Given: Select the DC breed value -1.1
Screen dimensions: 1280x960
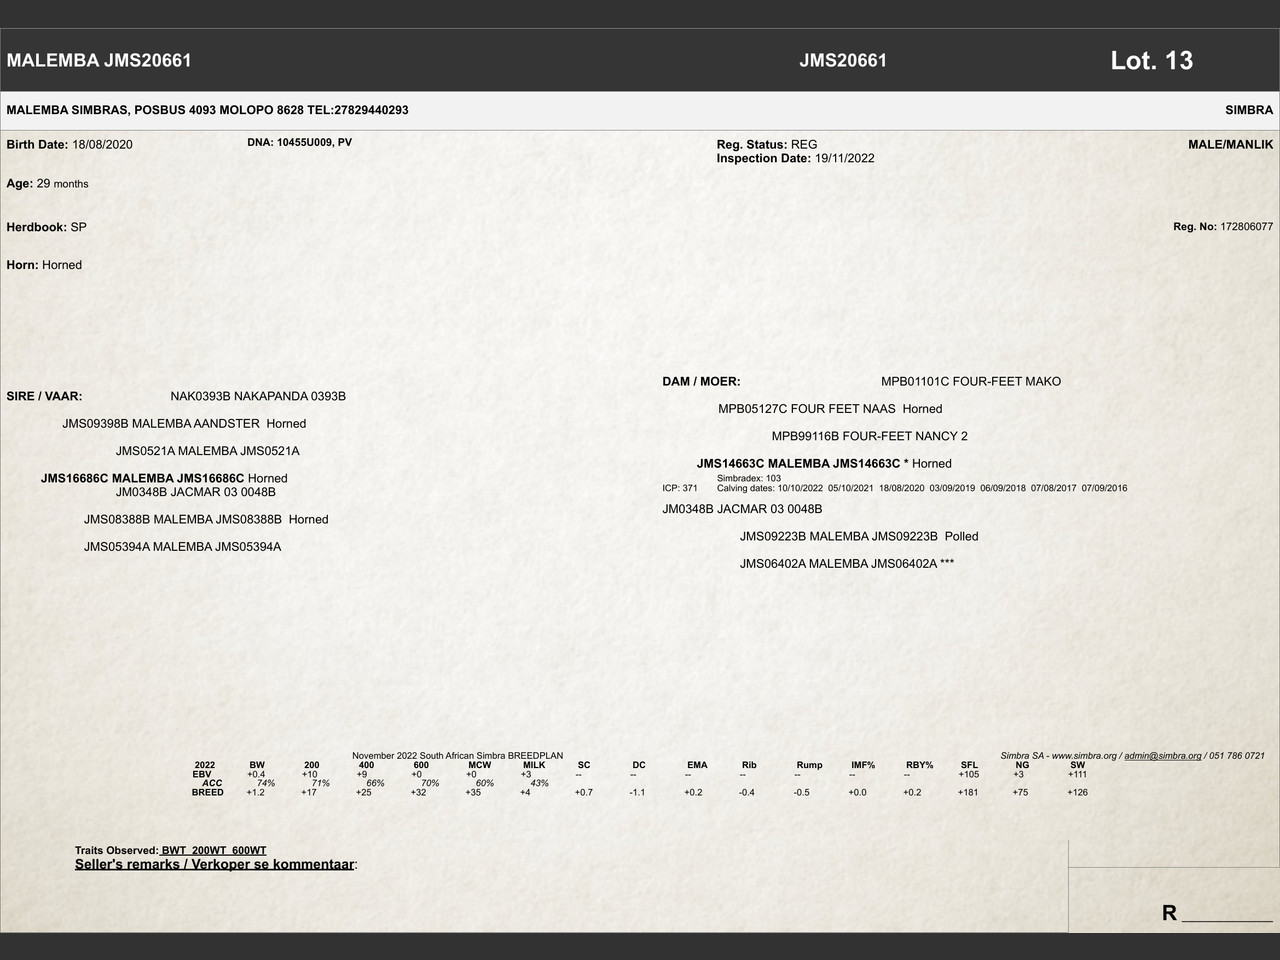Looking at the screenshot, I should pyautogui.click(x=637, y=792).
